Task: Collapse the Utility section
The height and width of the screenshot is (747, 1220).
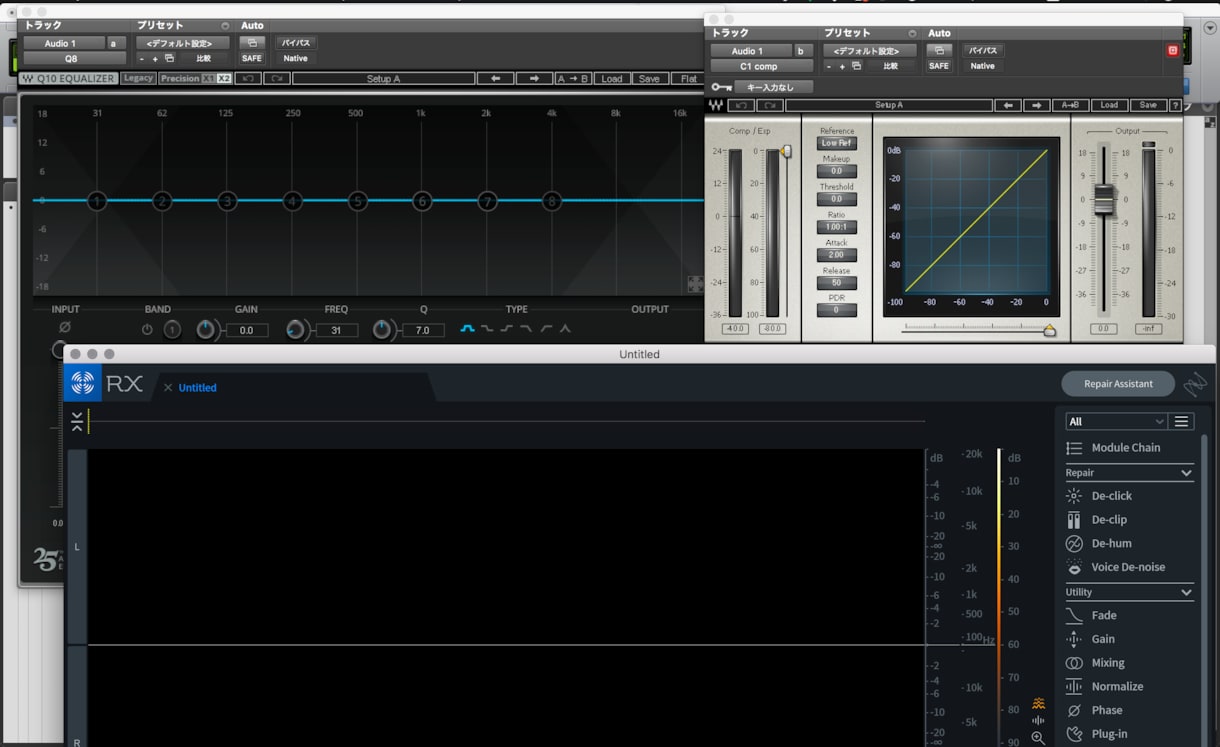Action: click(1187, 592)
